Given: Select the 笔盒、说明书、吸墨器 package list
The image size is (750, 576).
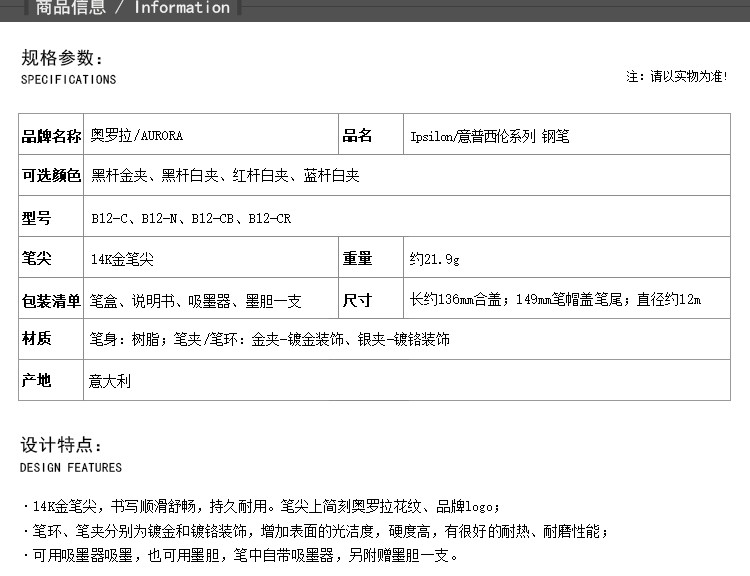Looking at the screenshot, I should pos(195,301).
